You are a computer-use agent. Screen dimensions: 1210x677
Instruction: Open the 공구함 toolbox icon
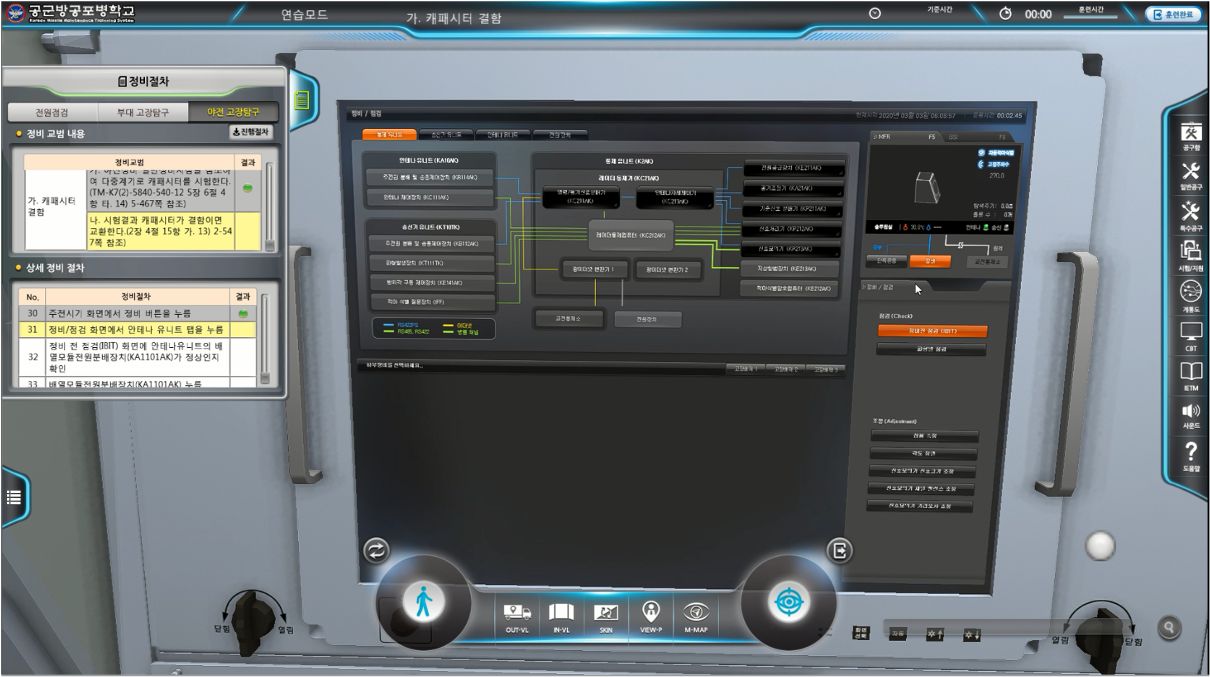(1190, 135)
